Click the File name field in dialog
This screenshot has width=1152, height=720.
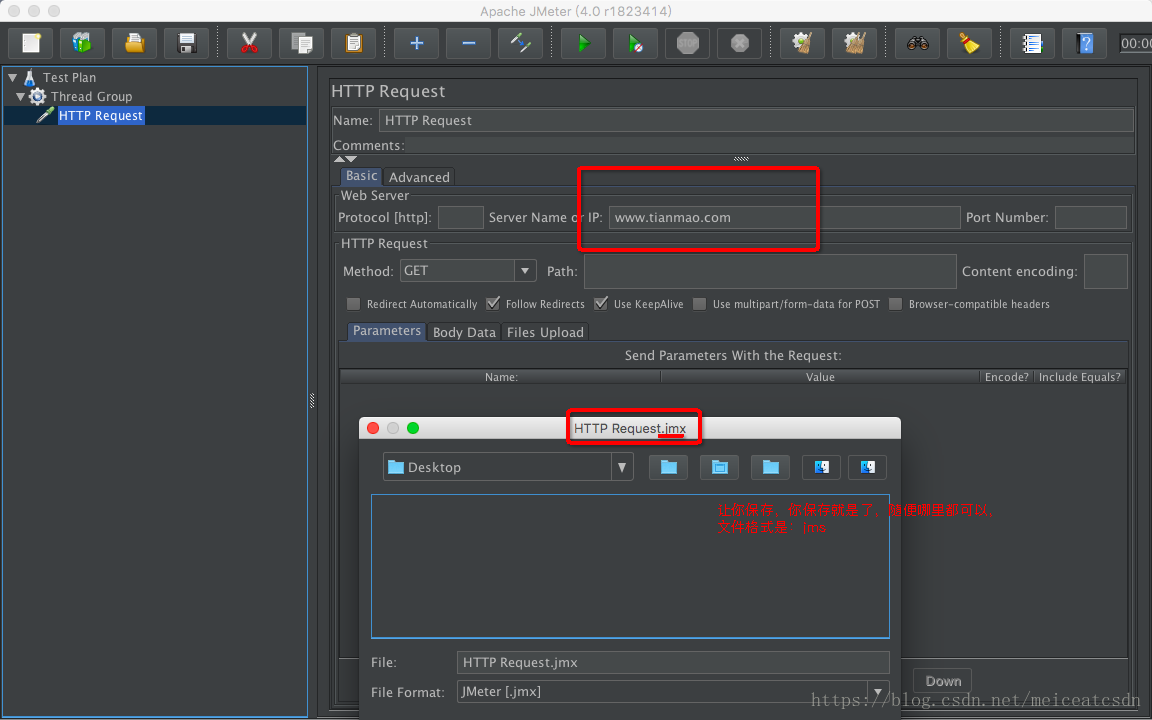(x=673, y=663)
